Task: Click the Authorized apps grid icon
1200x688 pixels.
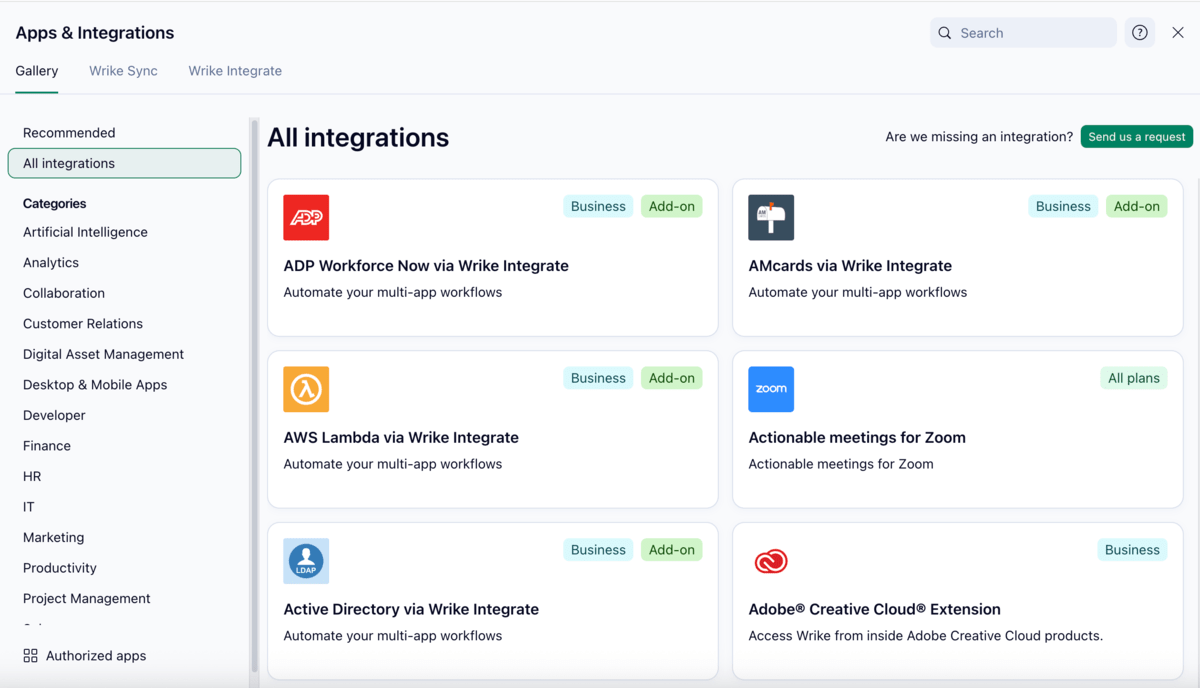Action: click(x=29, y=655)
